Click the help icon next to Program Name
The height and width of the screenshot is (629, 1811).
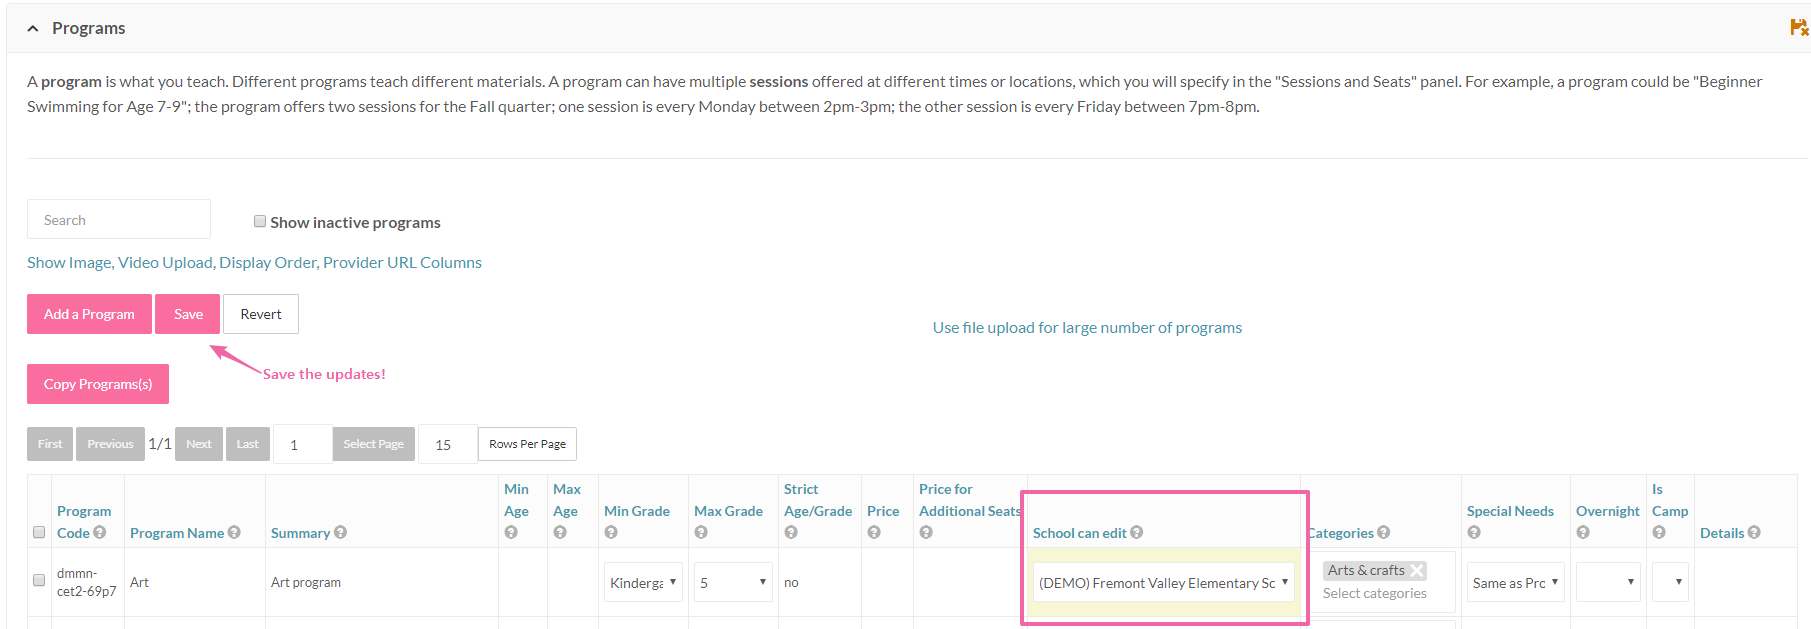coord(234,533)
